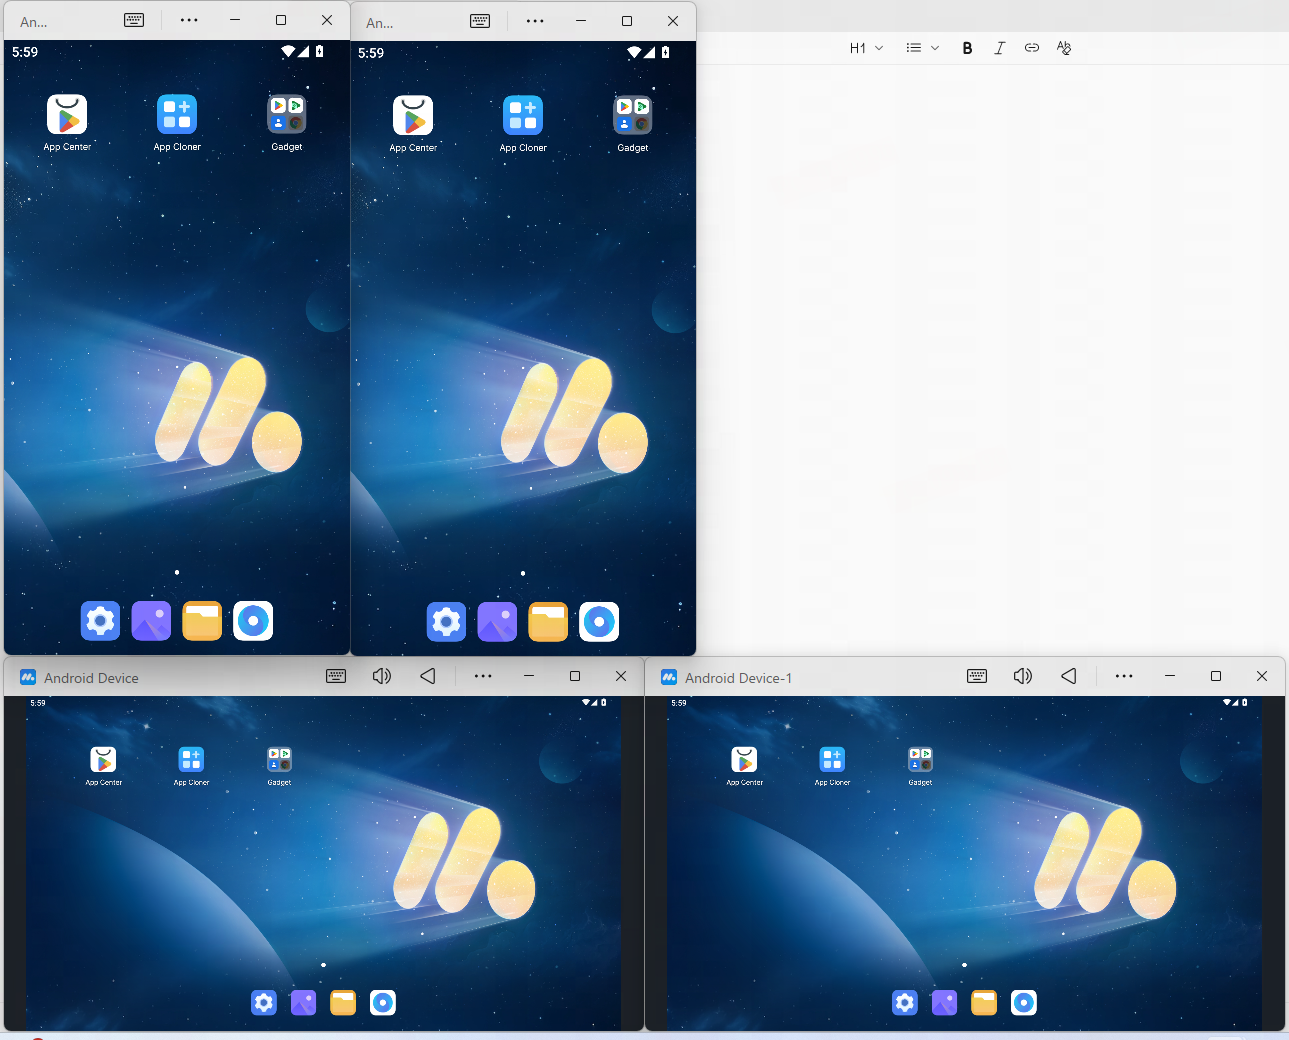
Task: Open yellow Files app in Android Device dock
Action: pyautogui.click(x=343, y=1002)
